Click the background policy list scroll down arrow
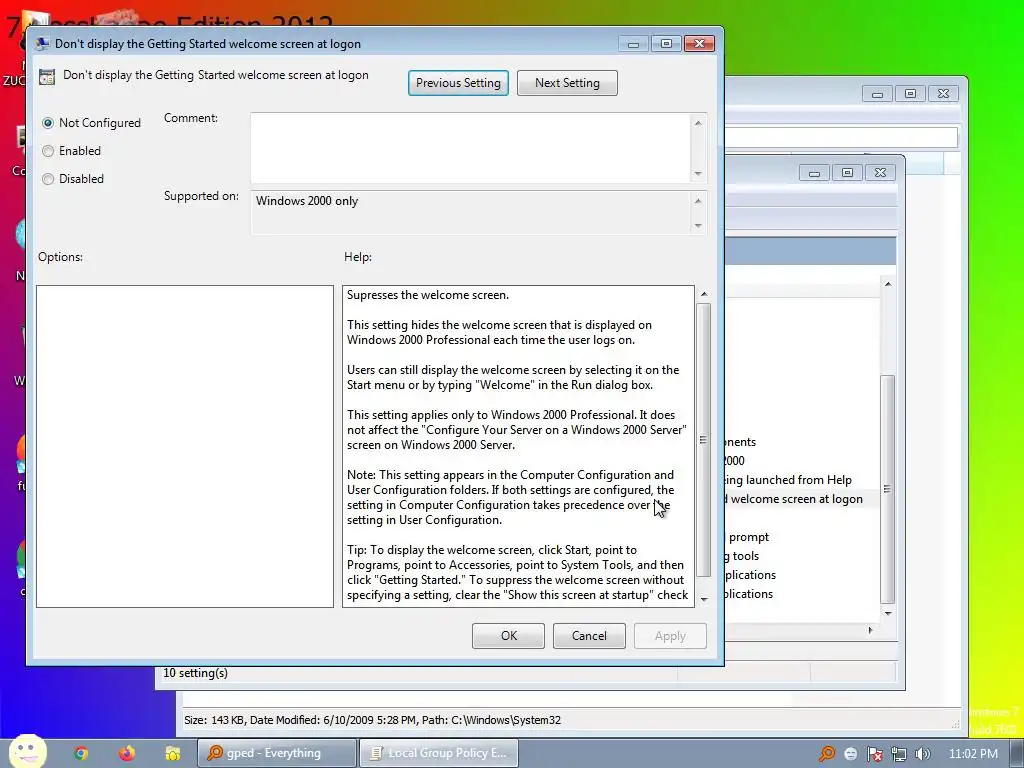The image size is (1024, 768). (888, 613)
